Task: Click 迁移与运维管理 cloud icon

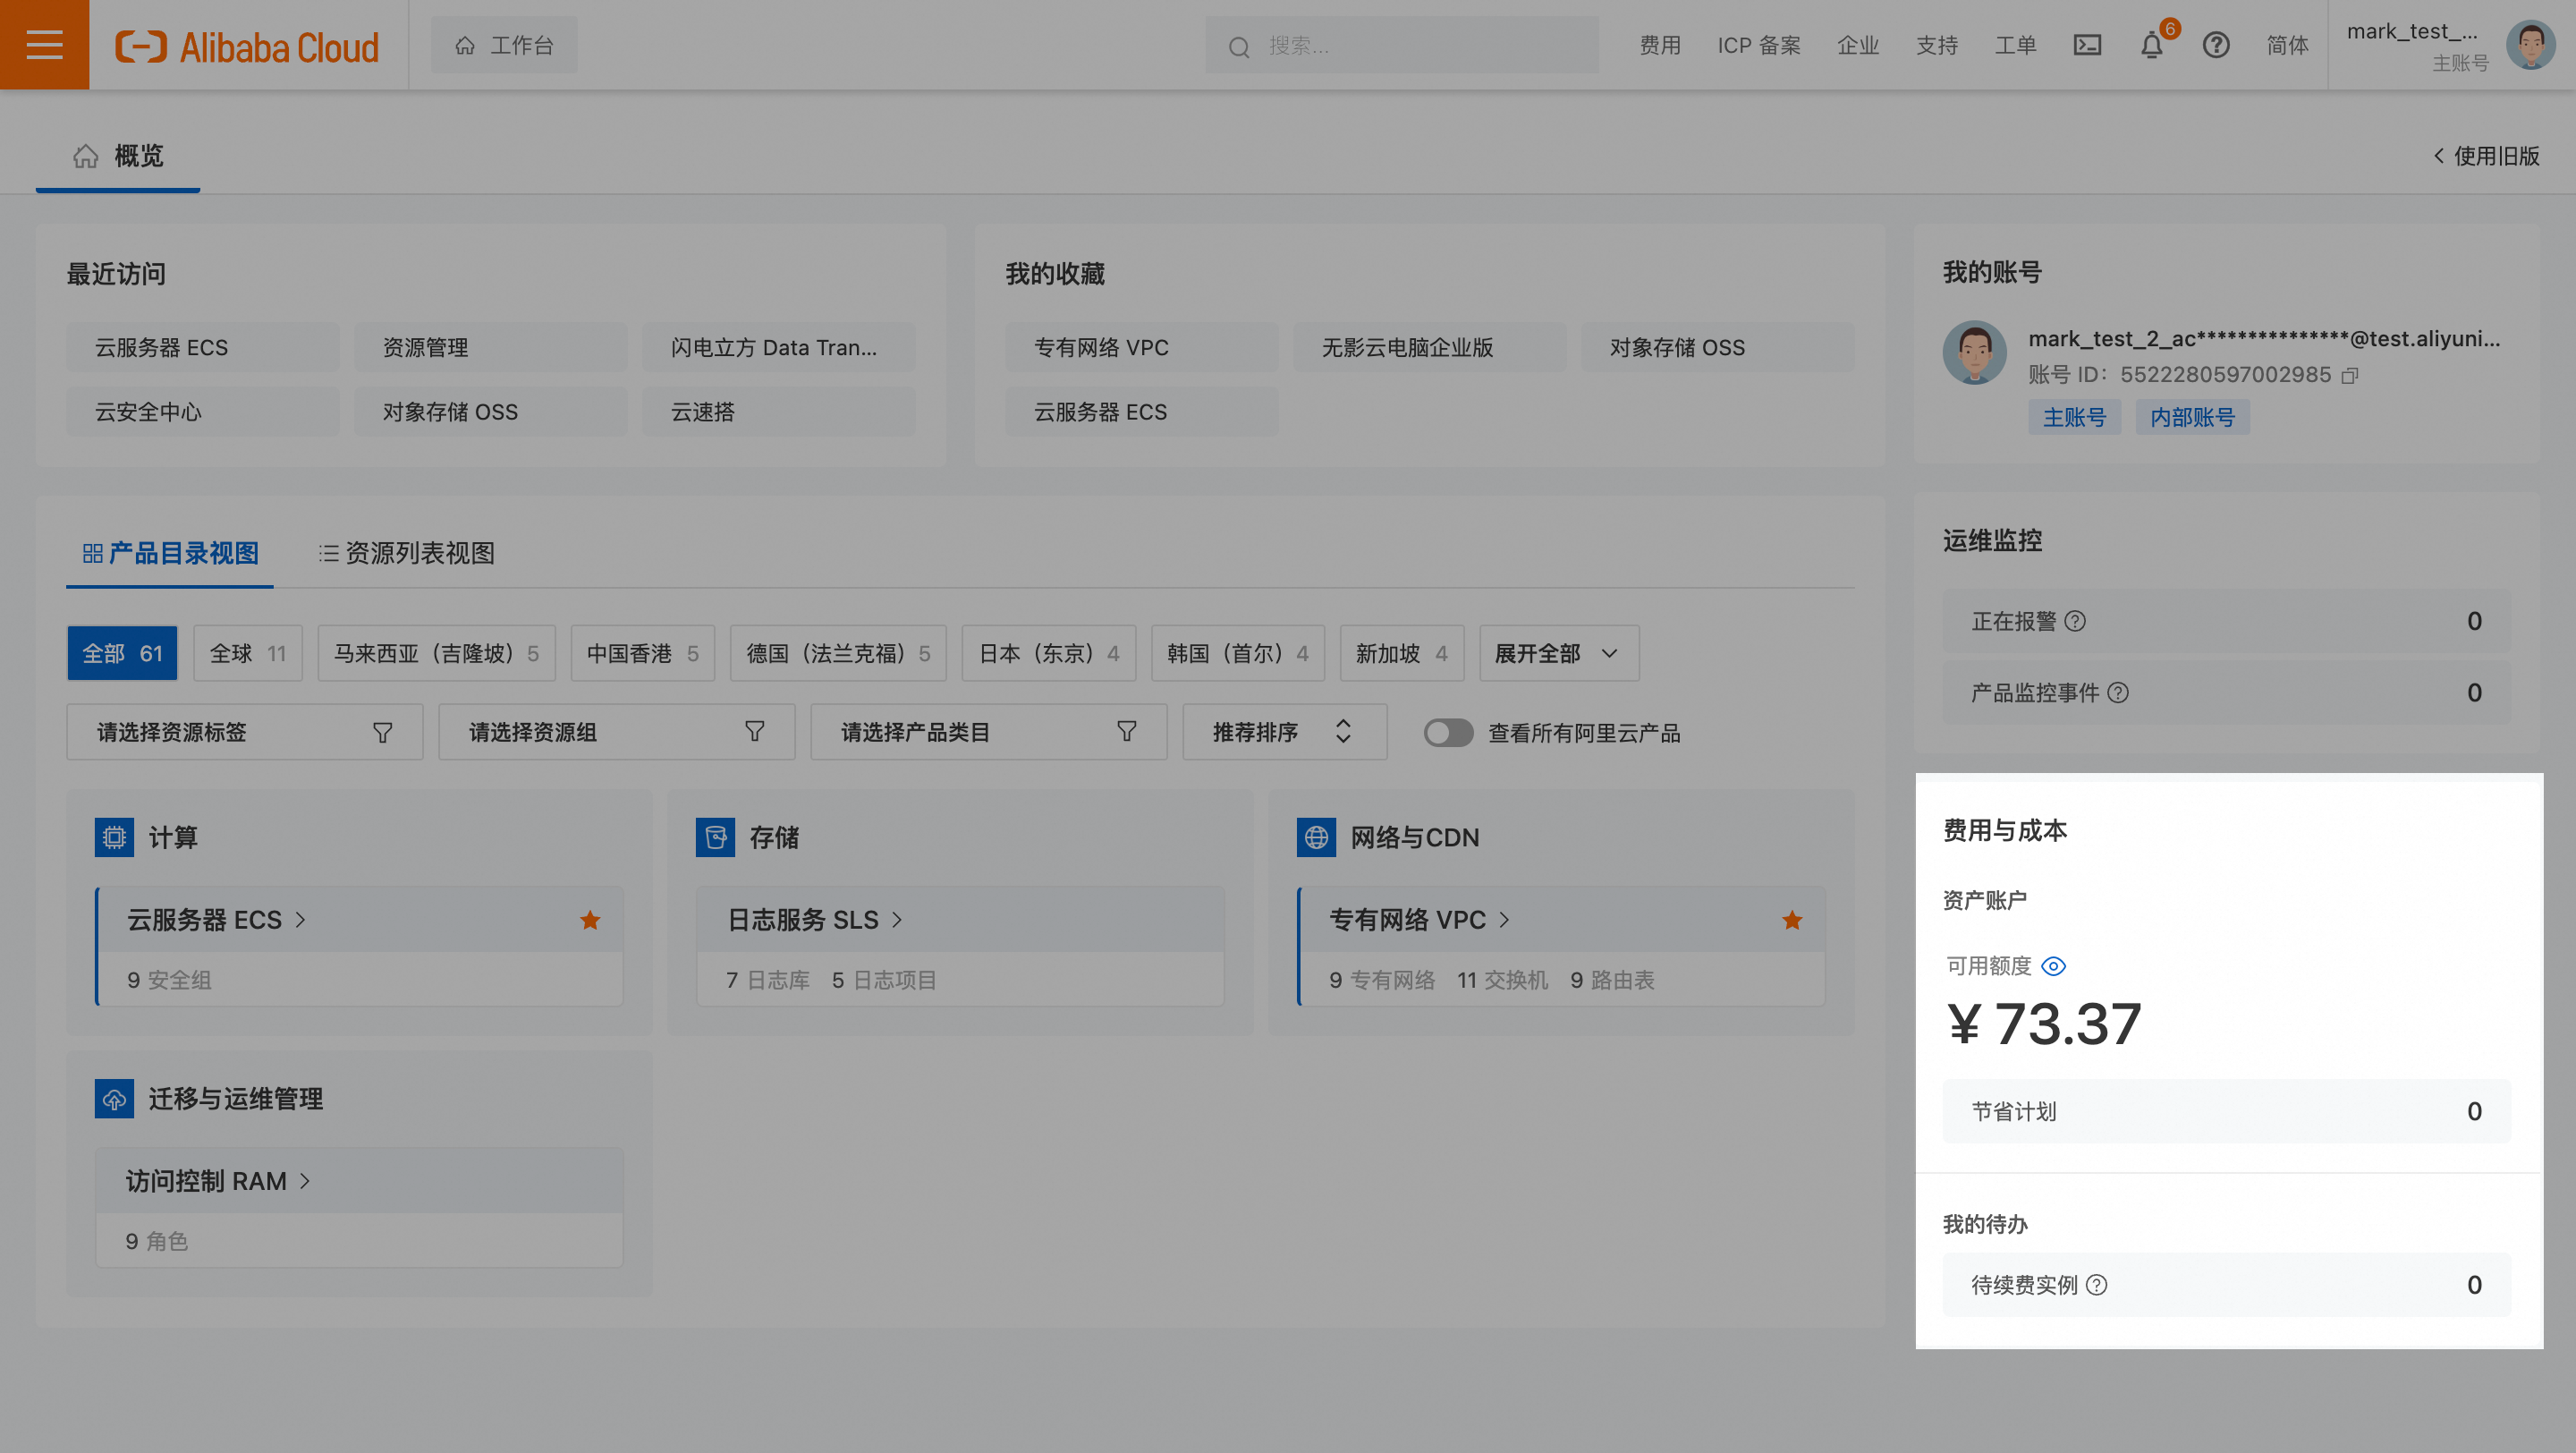Action: pyautogui.click(x=114, y=1099)
